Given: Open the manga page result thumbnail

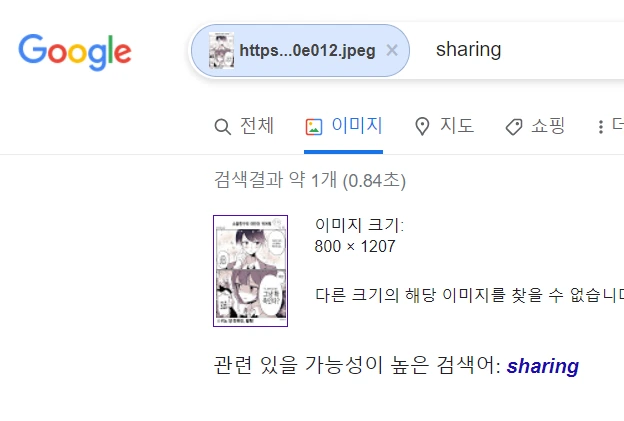Looking at the screenshot, I should [x=250, y=271].
